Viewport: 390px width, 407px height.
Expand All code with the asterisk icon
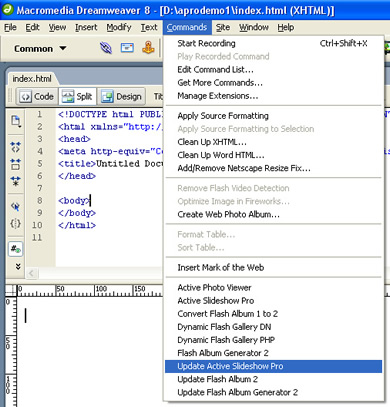tap(15, 181)
